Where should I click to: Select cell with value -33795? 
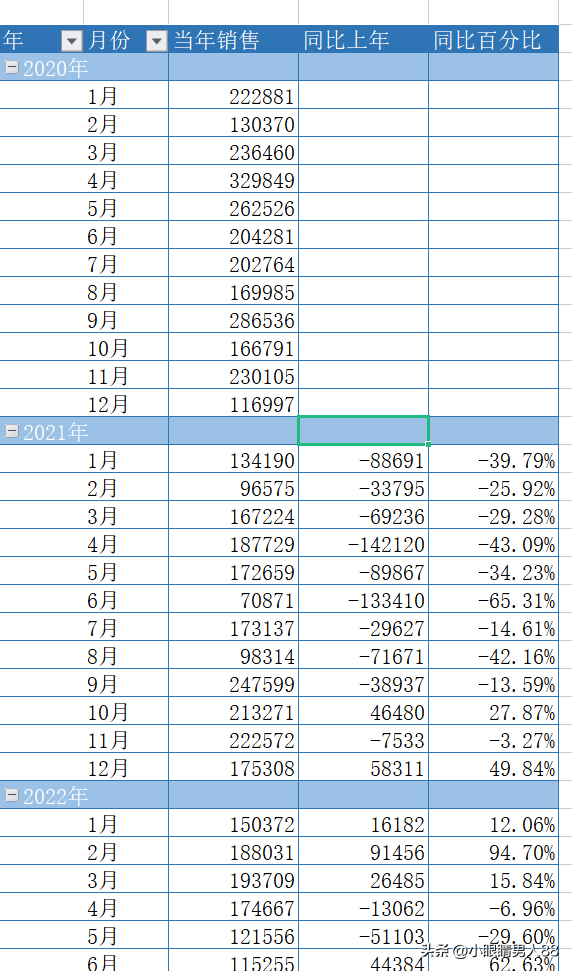pos(363,488)
